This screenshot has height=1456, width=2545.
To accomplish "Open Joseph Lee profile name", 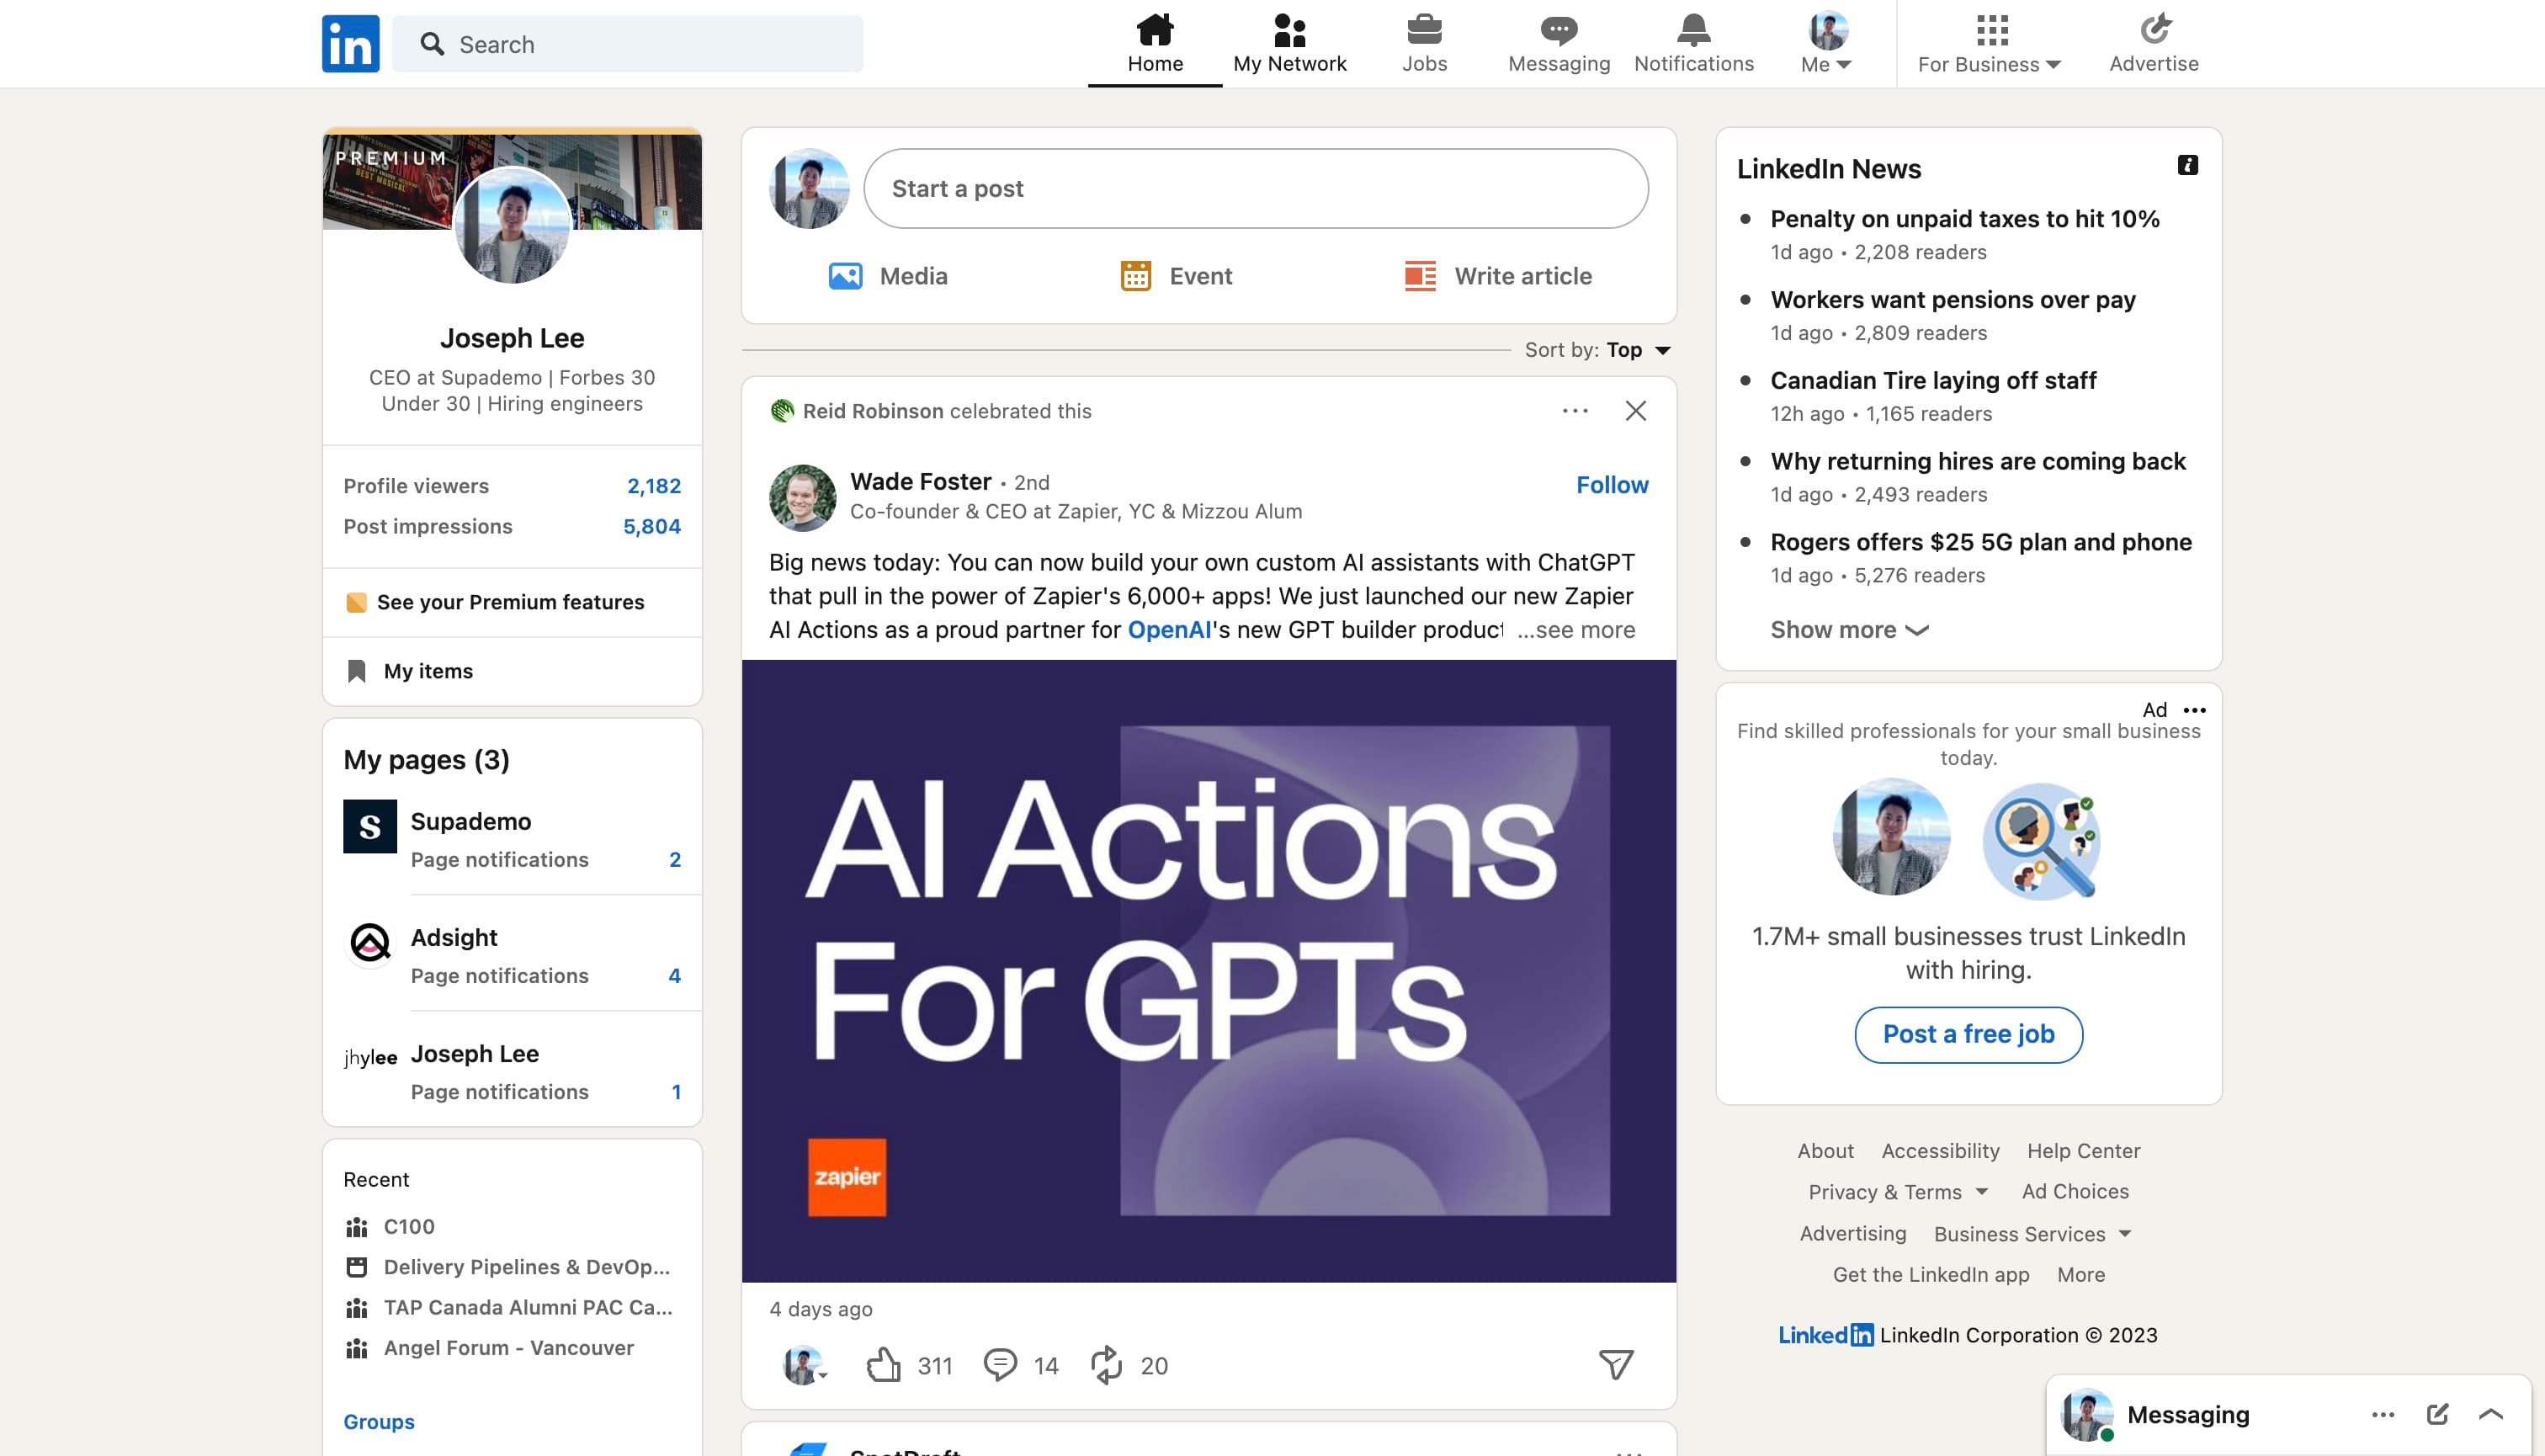I will coord(512,338).
